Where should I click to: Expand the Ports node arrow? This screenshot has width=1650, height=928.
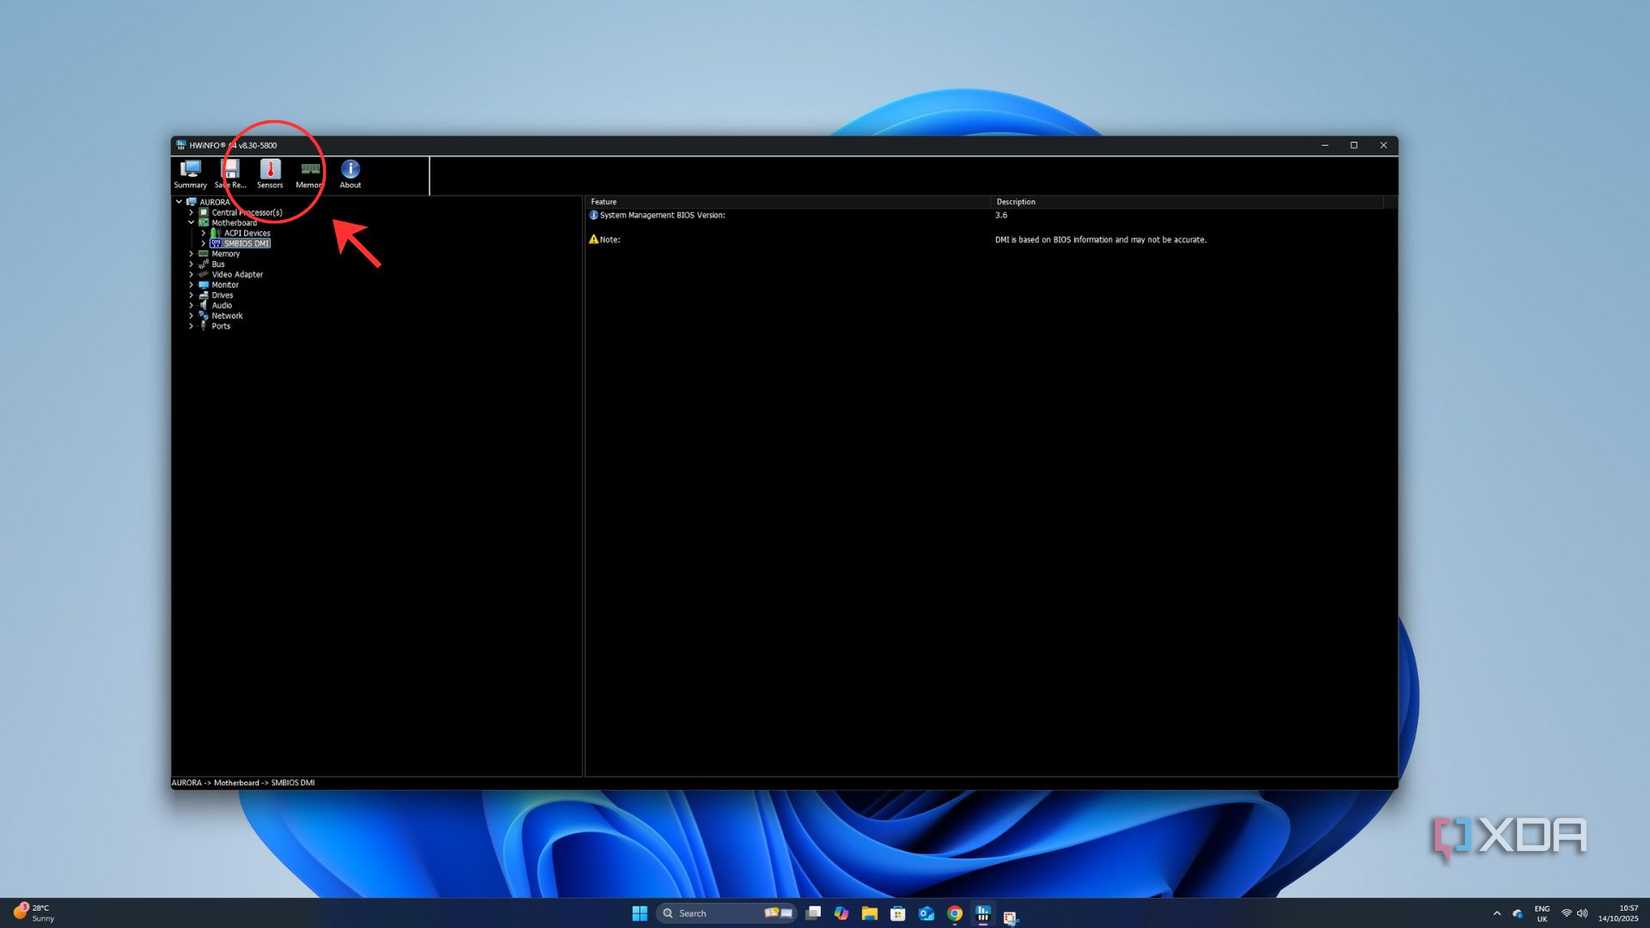point(191,326)
